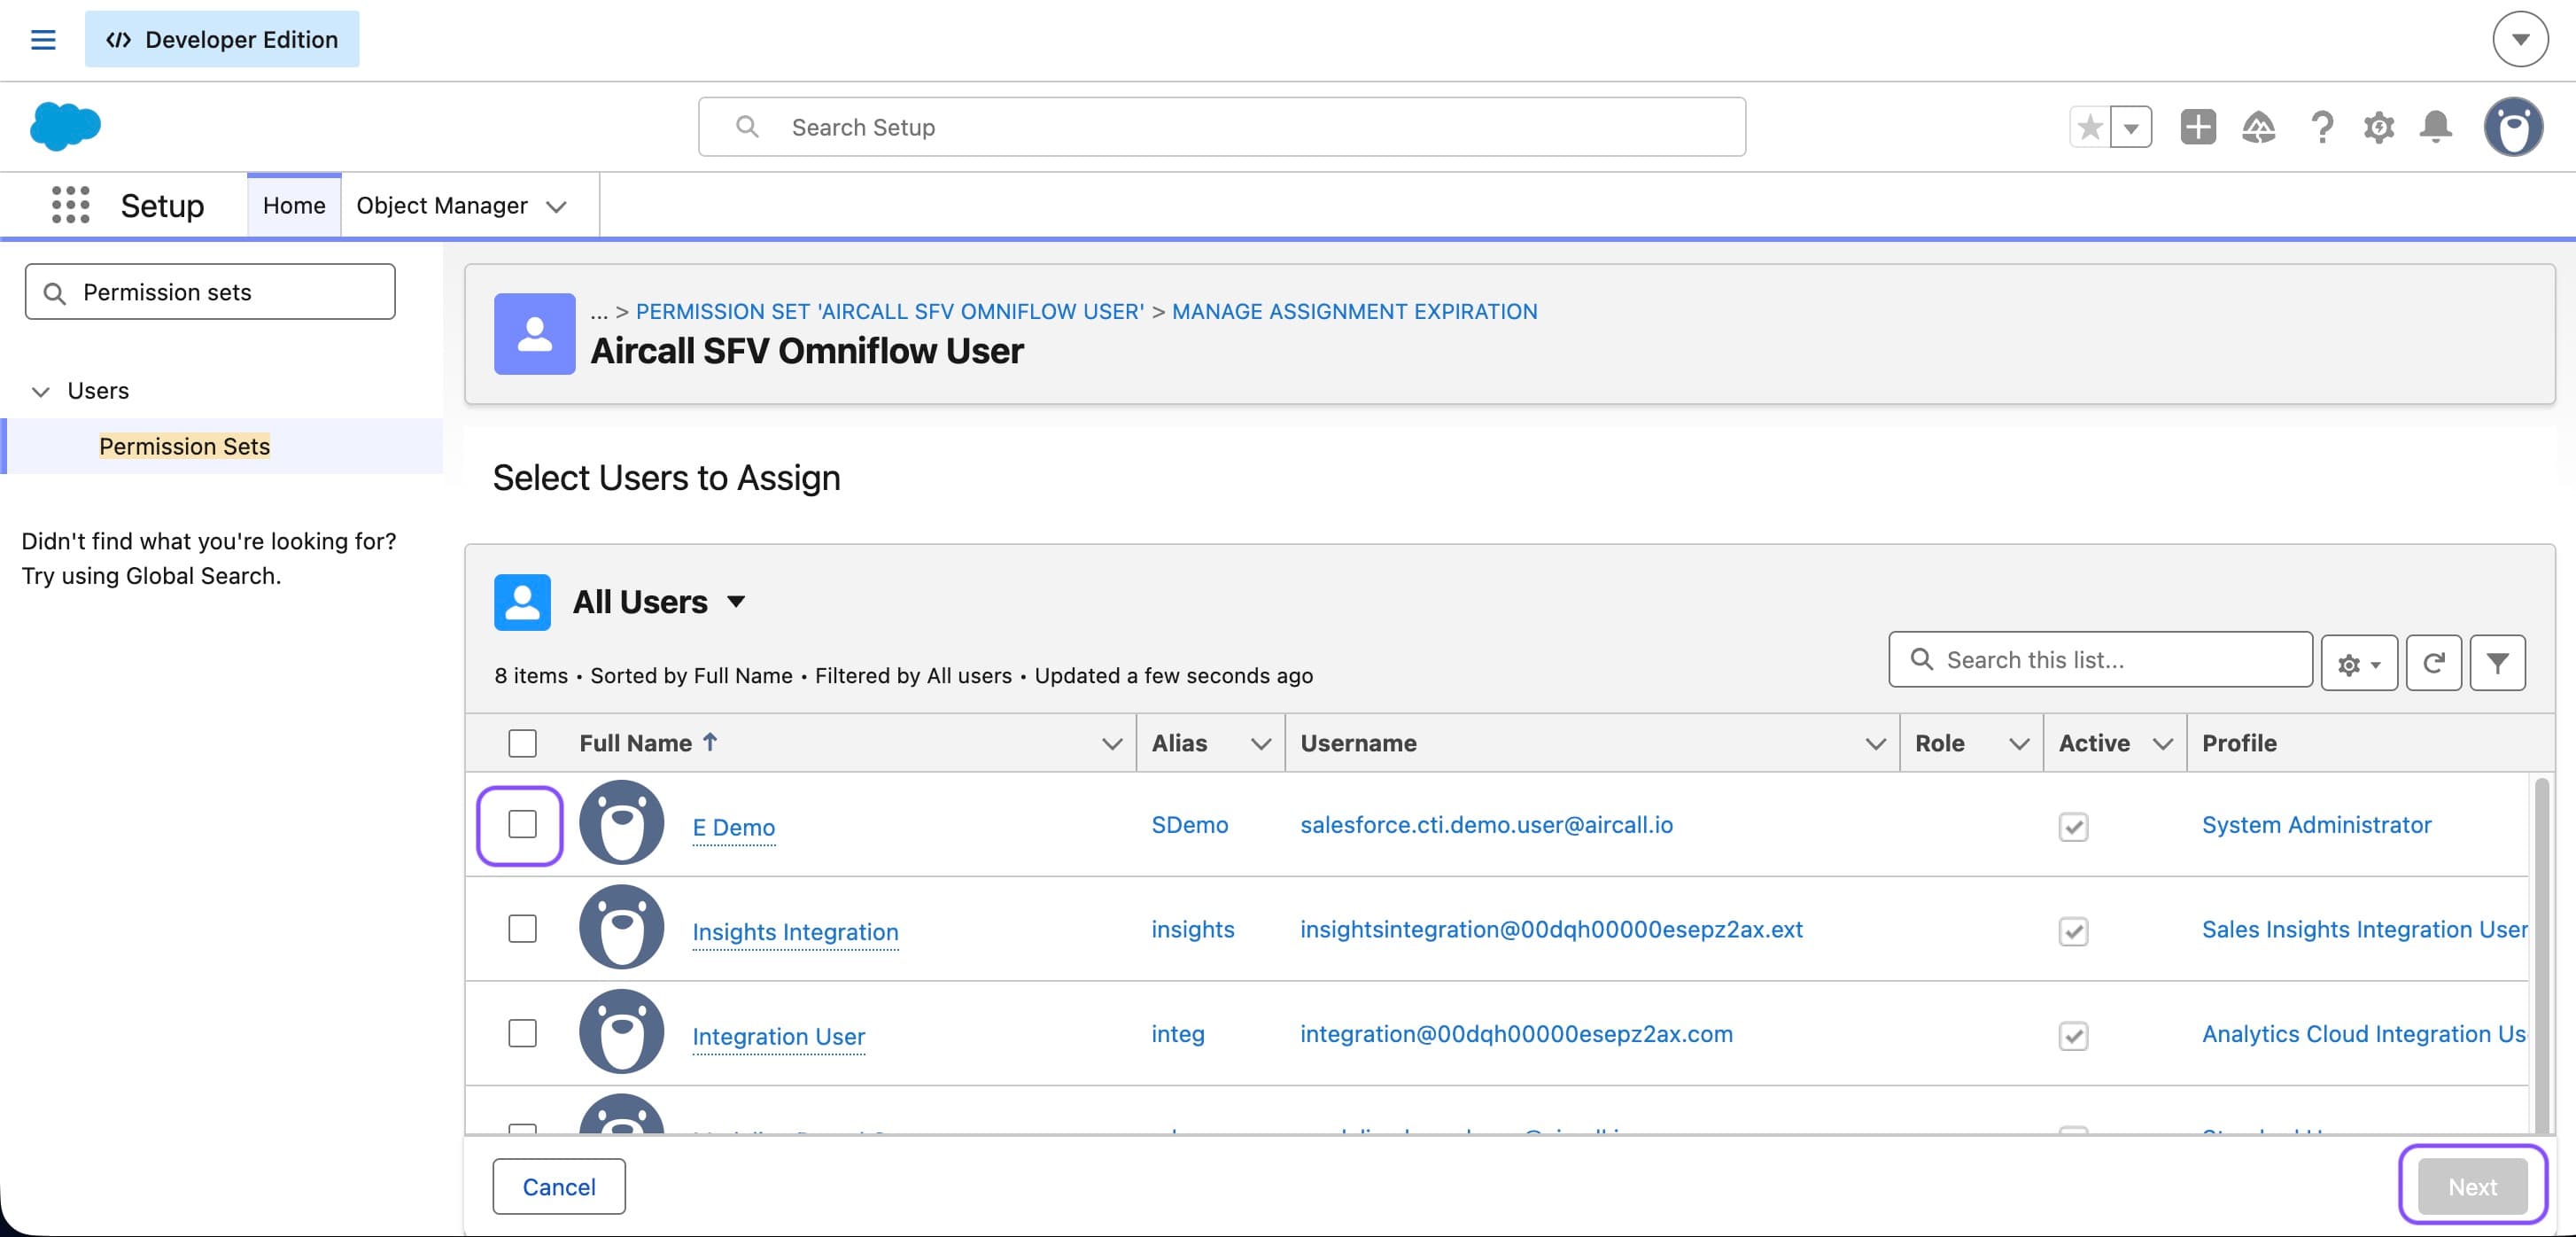The image size is (2576, 1237).
Task: Click the SDemo alias link
Action: pos(1190,825)
